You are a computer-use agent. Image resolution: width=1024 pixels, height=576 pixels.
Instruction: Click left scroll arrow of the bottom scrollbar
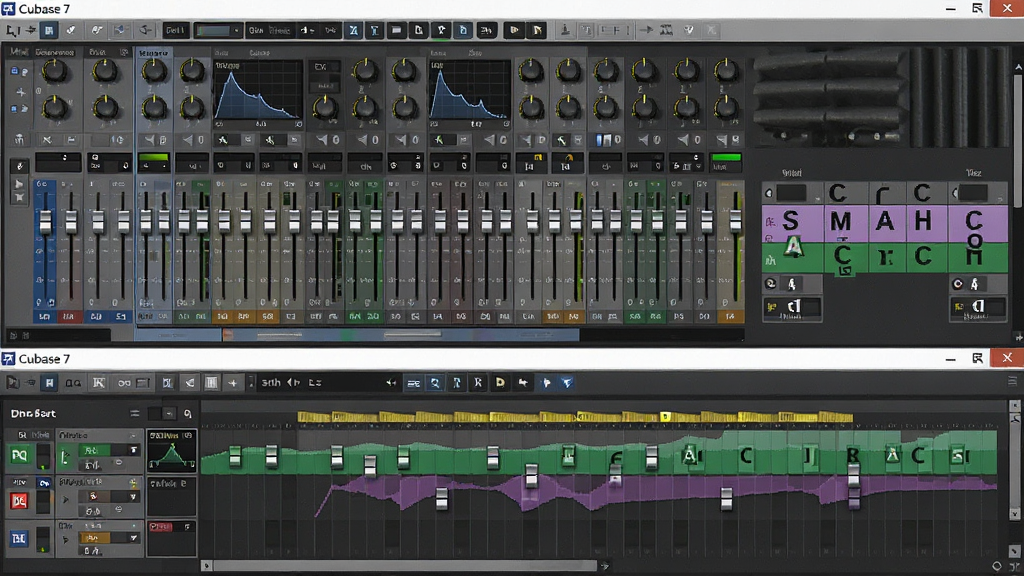tap(207, 566)
